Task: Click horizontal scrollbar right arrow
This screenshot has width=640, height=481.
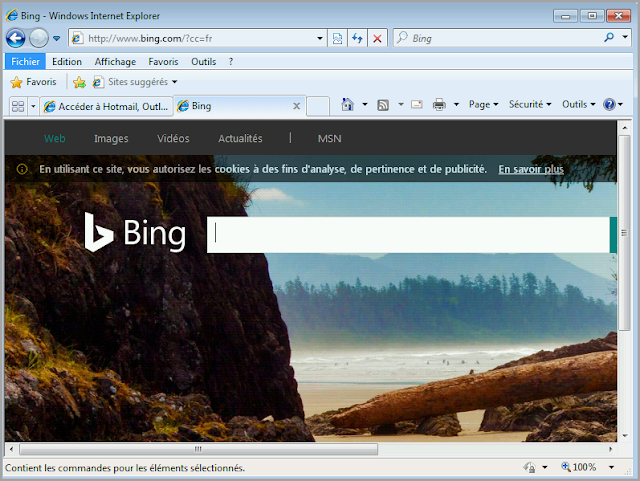Action: coord(611,449)
